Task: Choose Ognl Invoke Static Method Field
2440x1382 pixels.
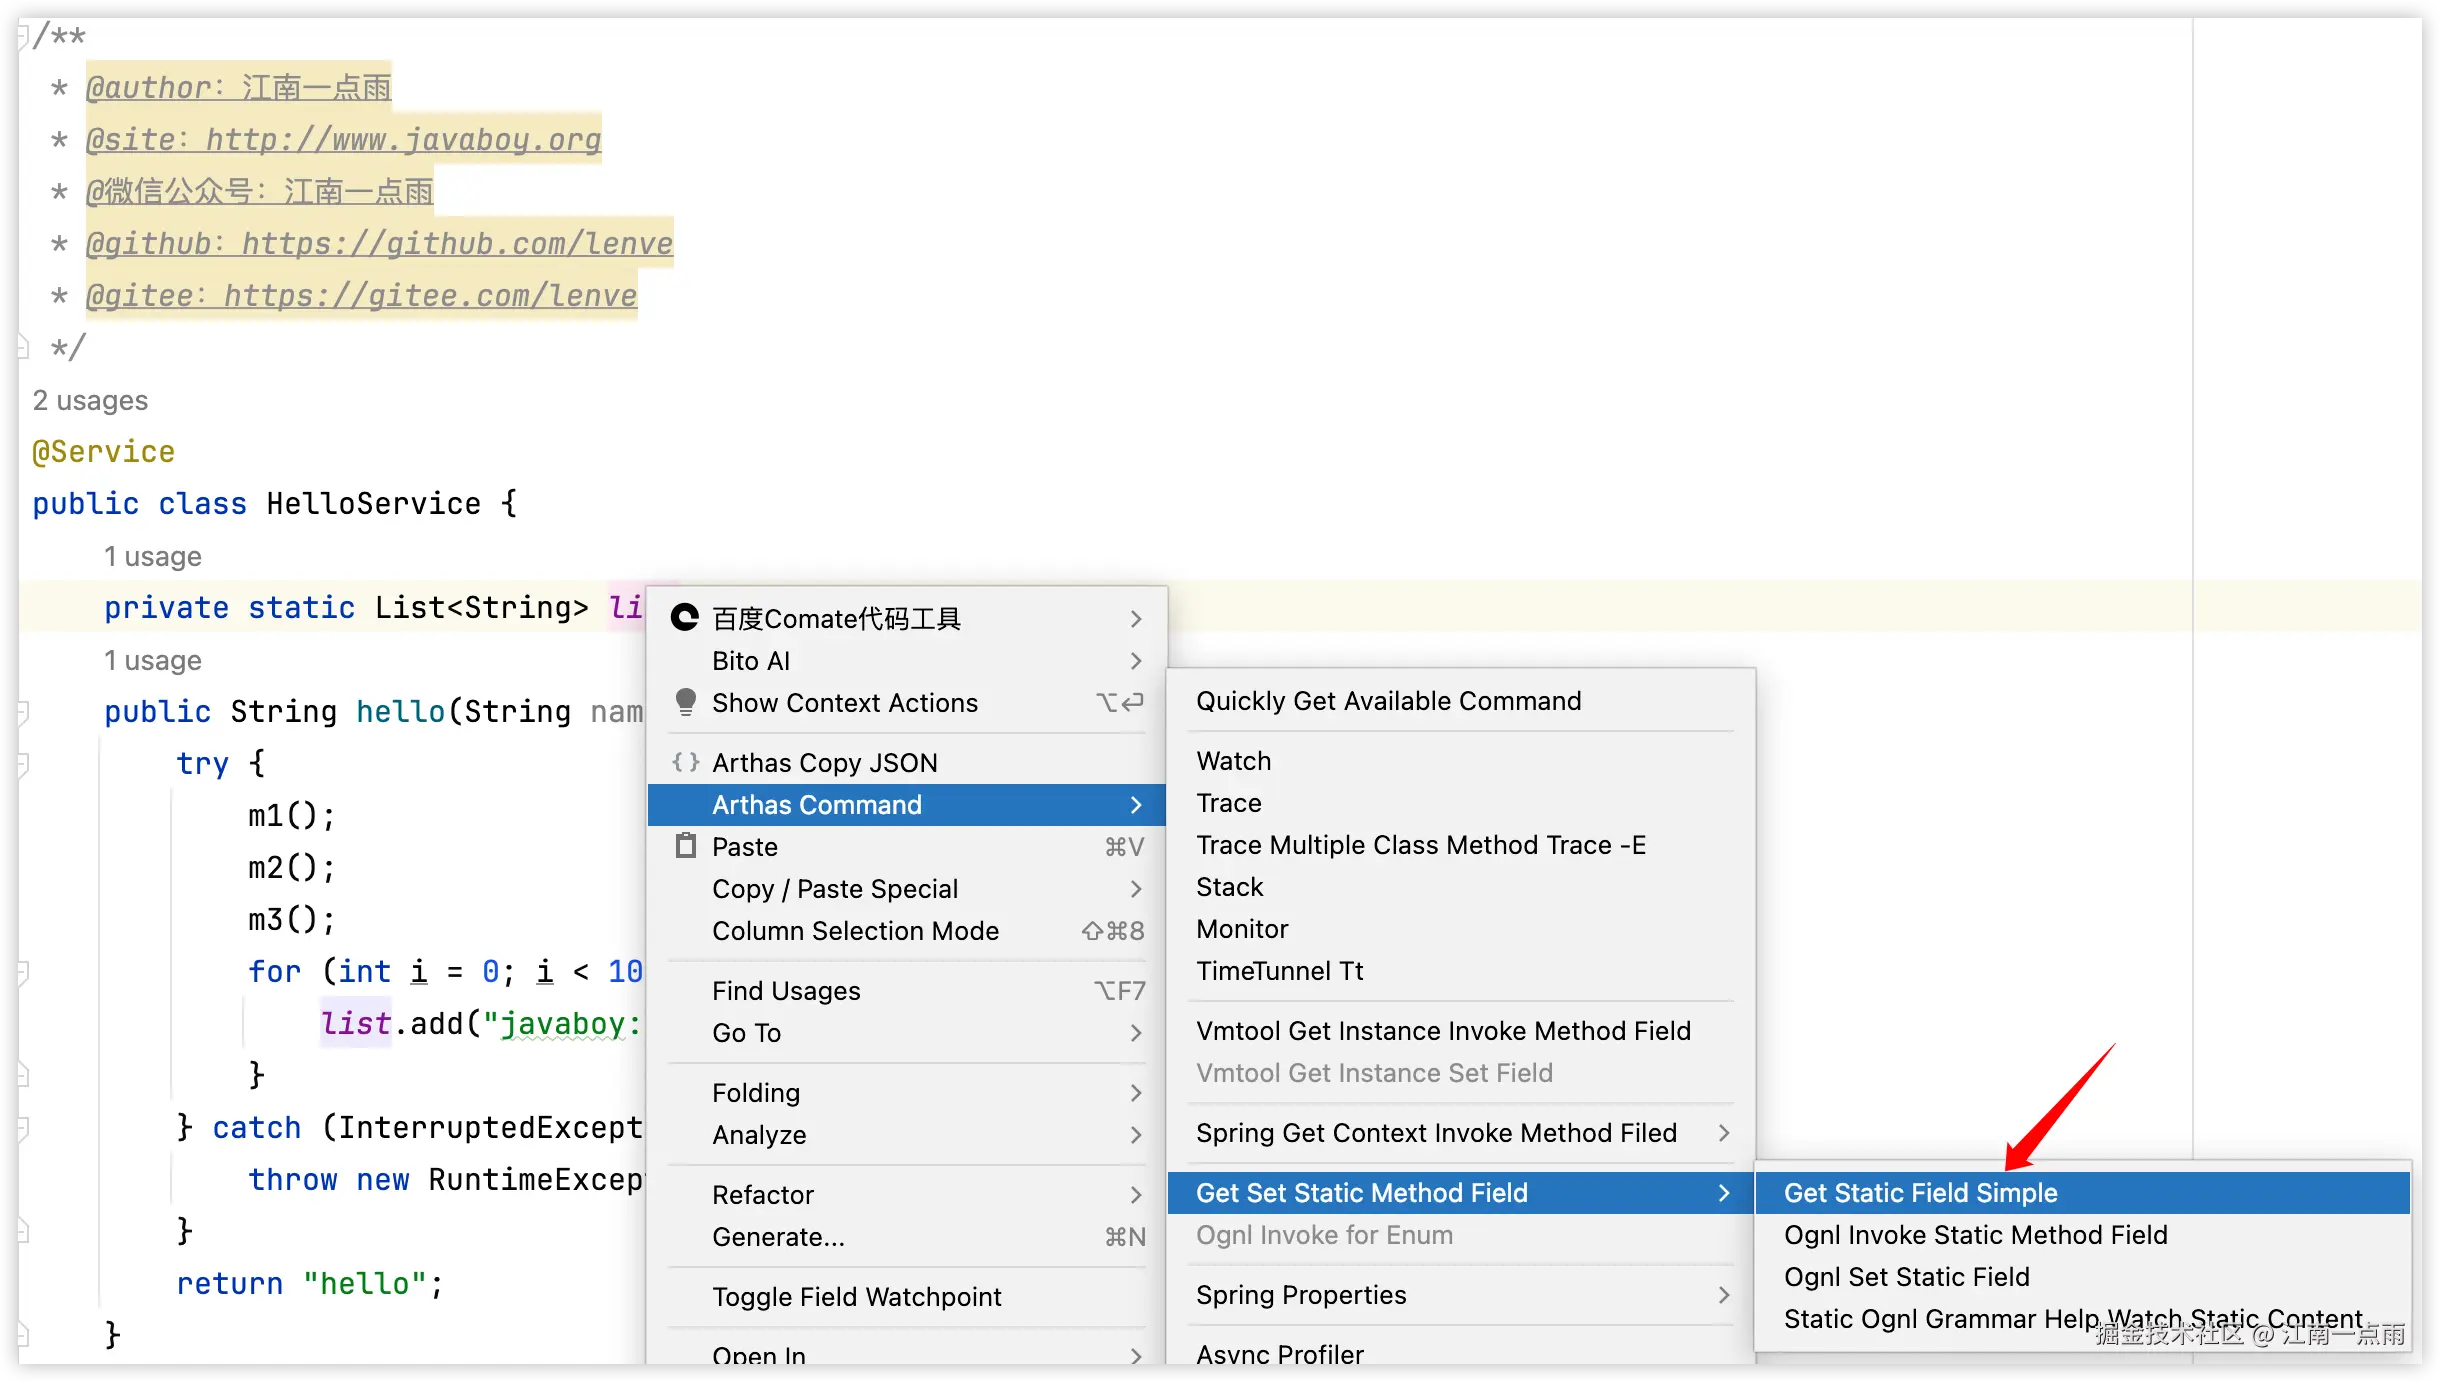Action: pos(1975,1235)
